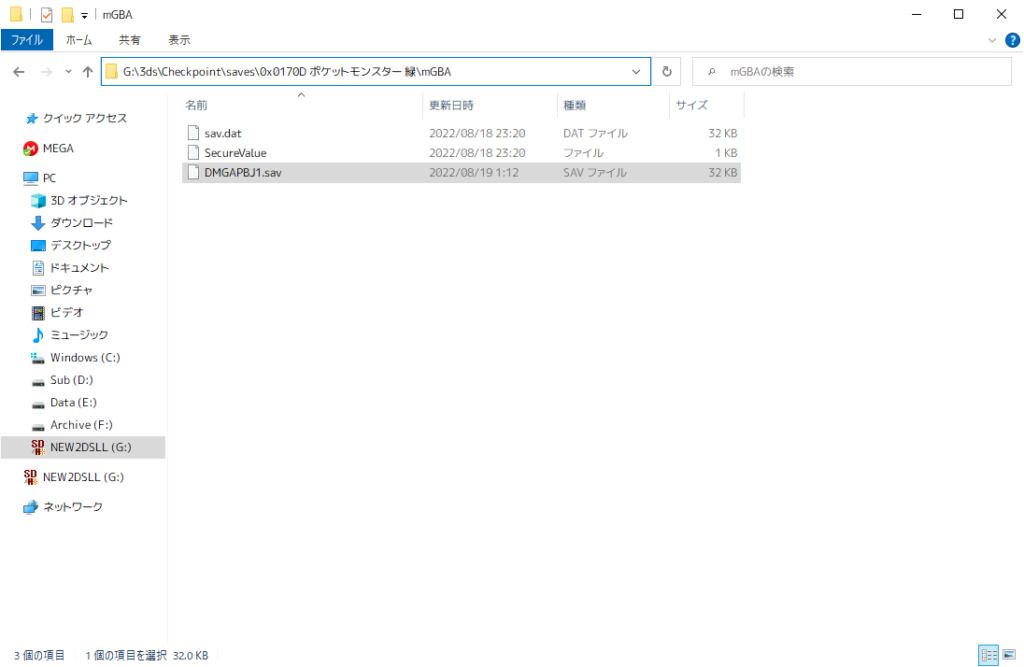This screenshot has width=1024, height=667.
Task: Select PC in the navigation pane
Action: coord(49,178)
